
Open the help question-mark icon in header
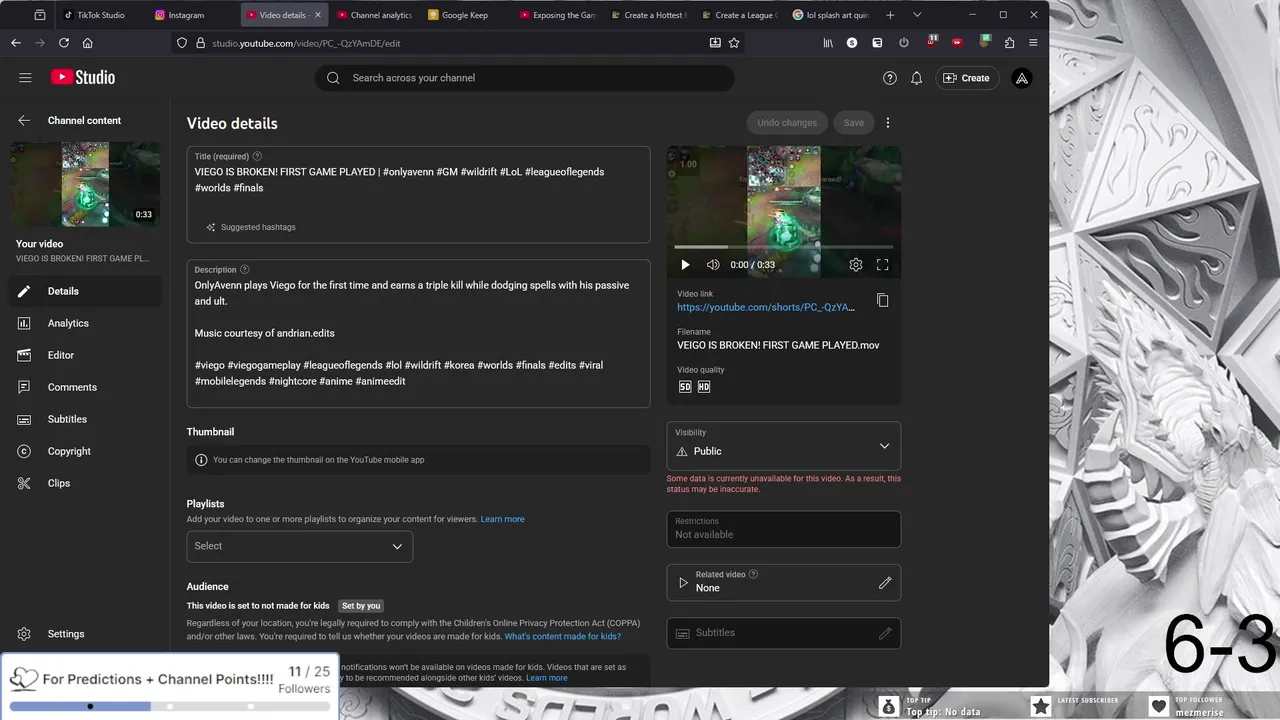890,78
